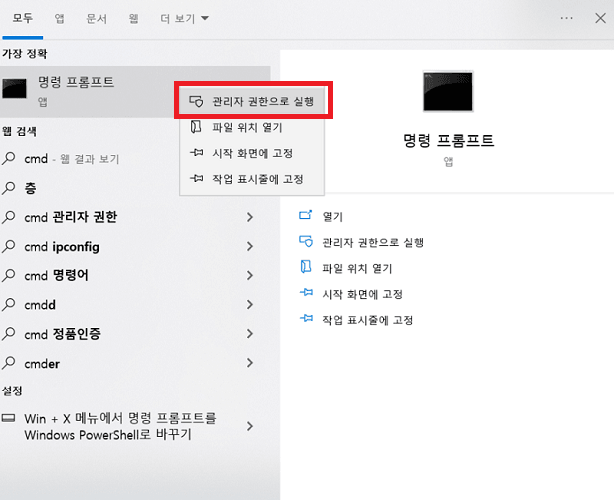Click blue shield icon in preview pane
This screenshot has height=500, width=614.
pyautogui.click(x=306, y=241)
